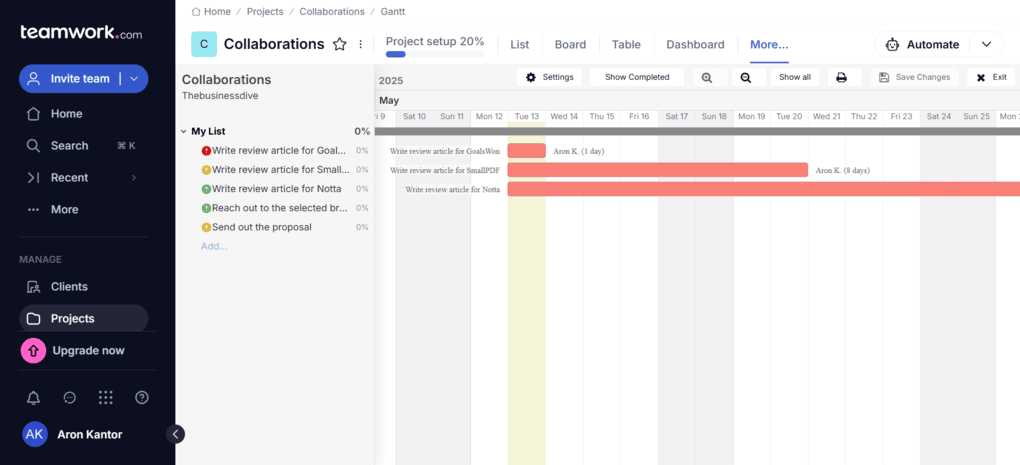Open notifications bell icon
Screen dimensions: 1020x465
tap(33, 397)
